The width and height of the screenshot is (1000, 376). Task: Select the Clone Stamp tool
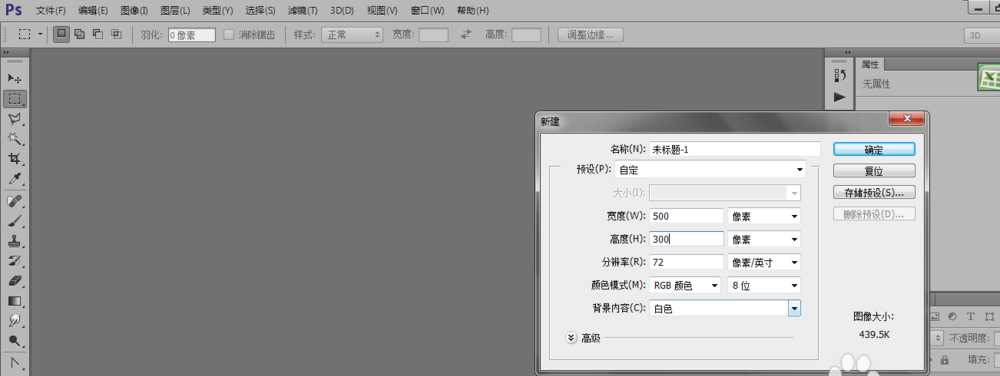click(x=15, y=241)
